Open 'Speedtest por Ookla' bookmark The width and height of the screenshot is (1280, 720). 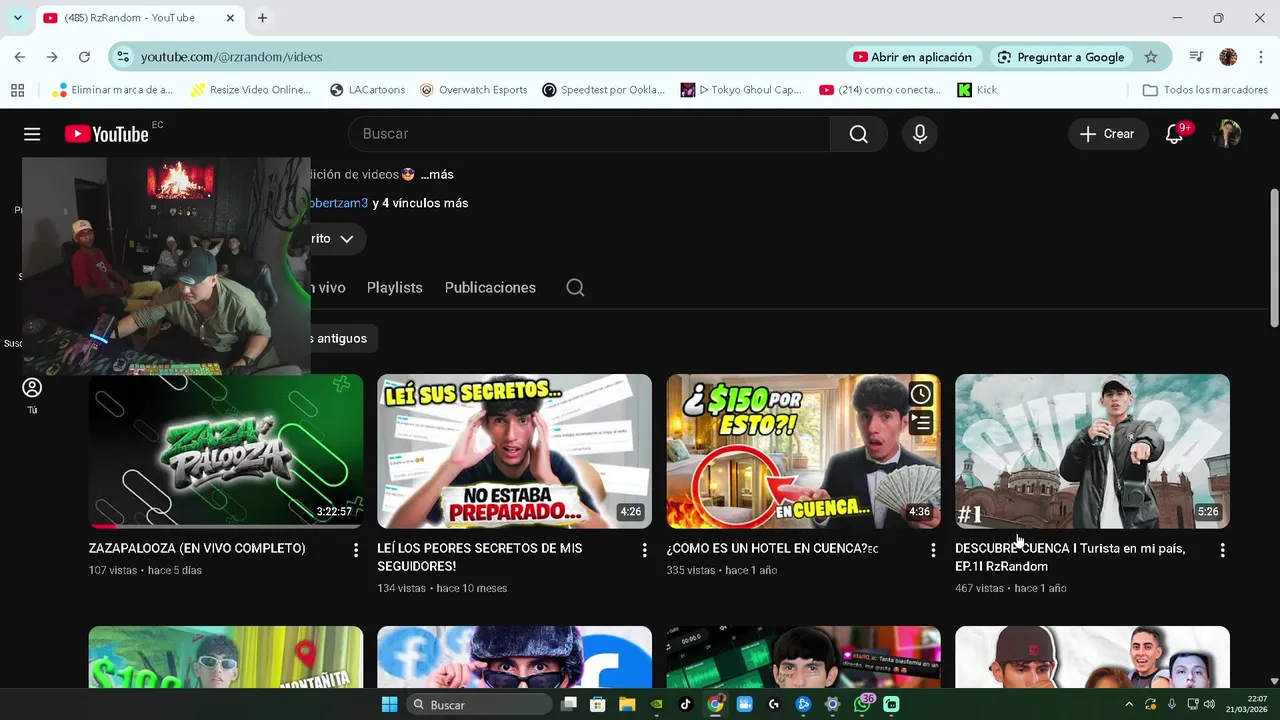click(x=603, y=90)
